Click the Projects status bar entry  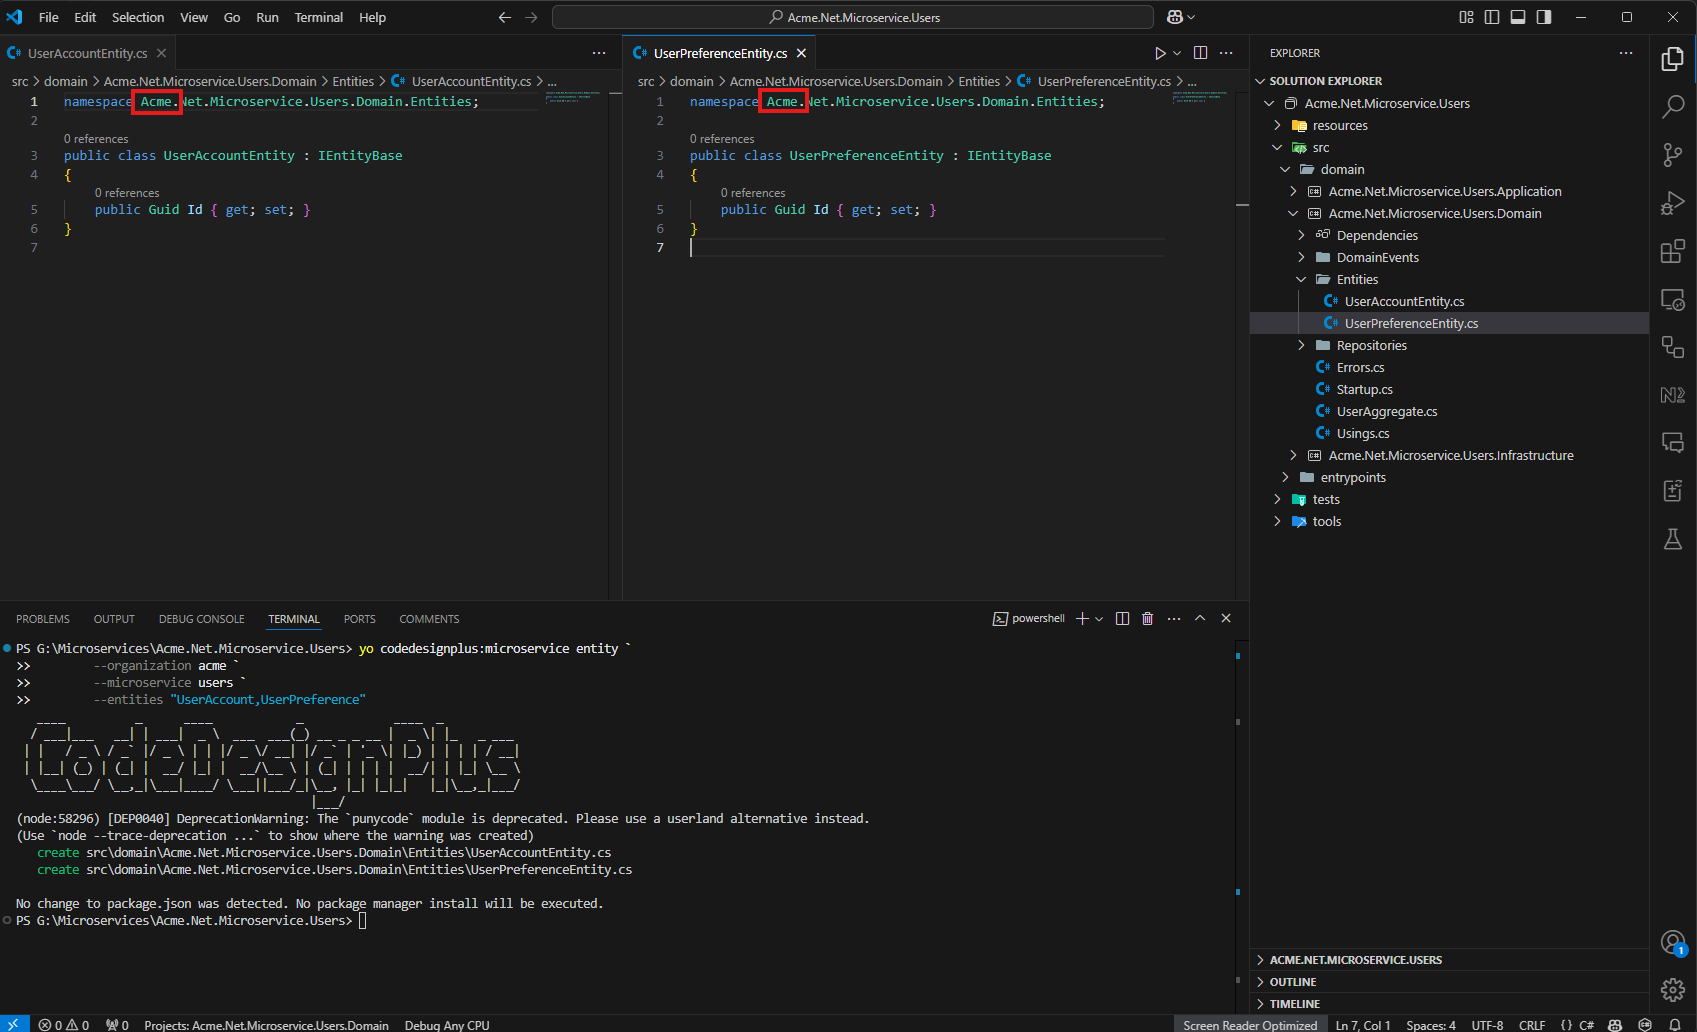pos(266,1024)
